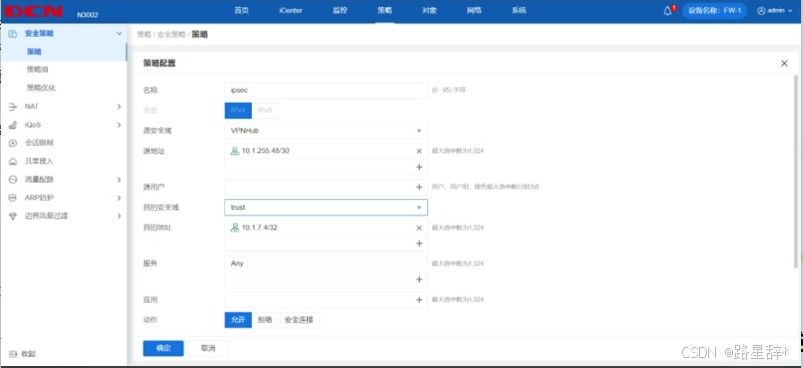Click the 共享接入 sidebar icon
This screenshot has height=368, width=803.
pyautogui.click(x=13, y=161)
